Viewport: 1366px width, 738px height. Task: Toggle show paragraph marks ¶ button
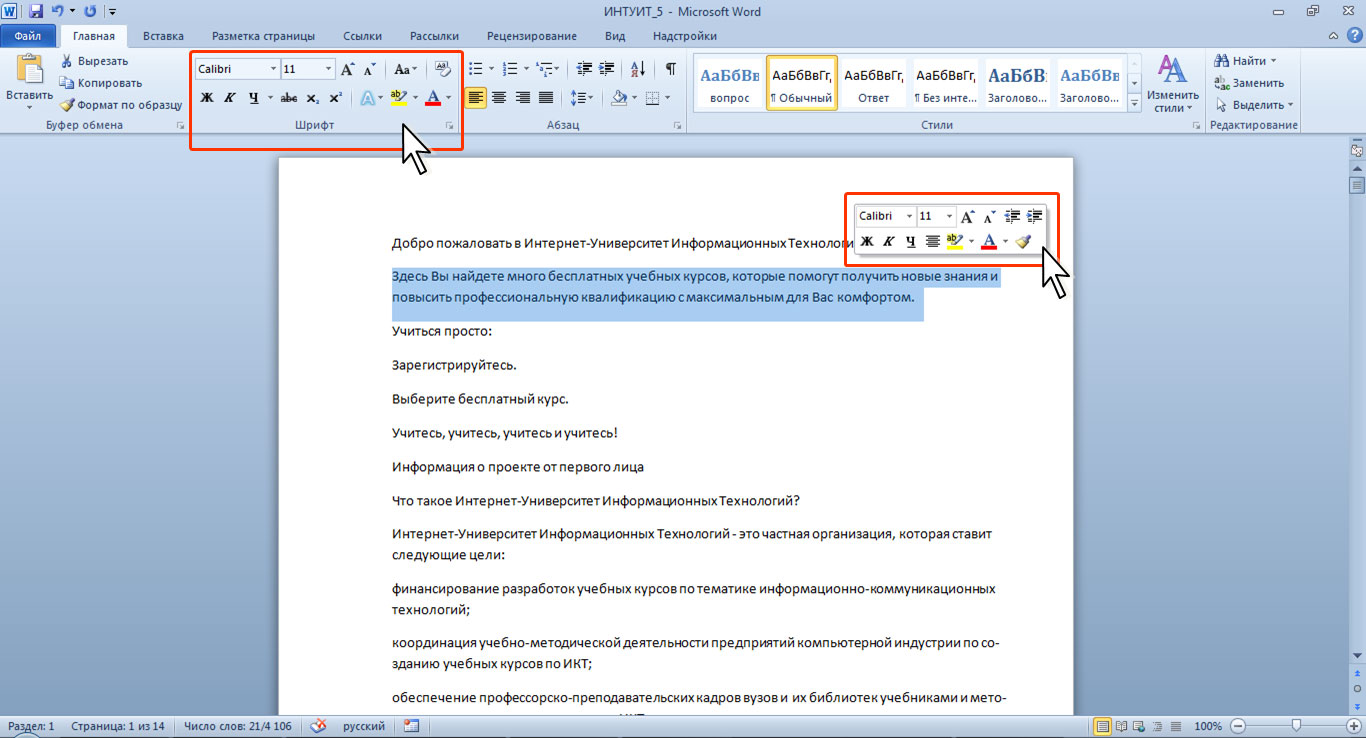tap(670, 69)
